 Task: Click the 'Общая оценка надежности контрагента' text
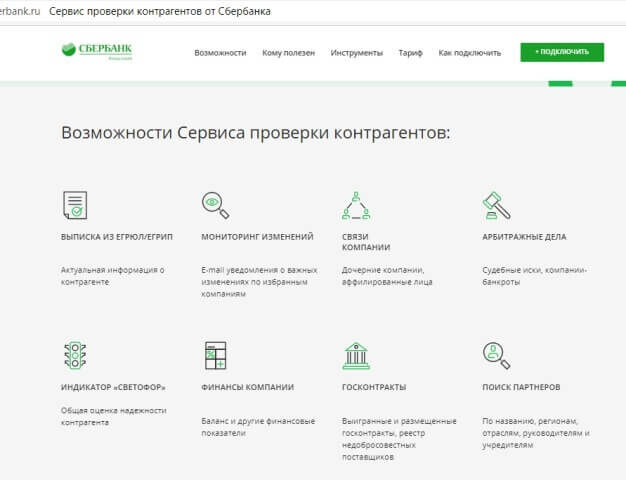[x=113, y=417]
